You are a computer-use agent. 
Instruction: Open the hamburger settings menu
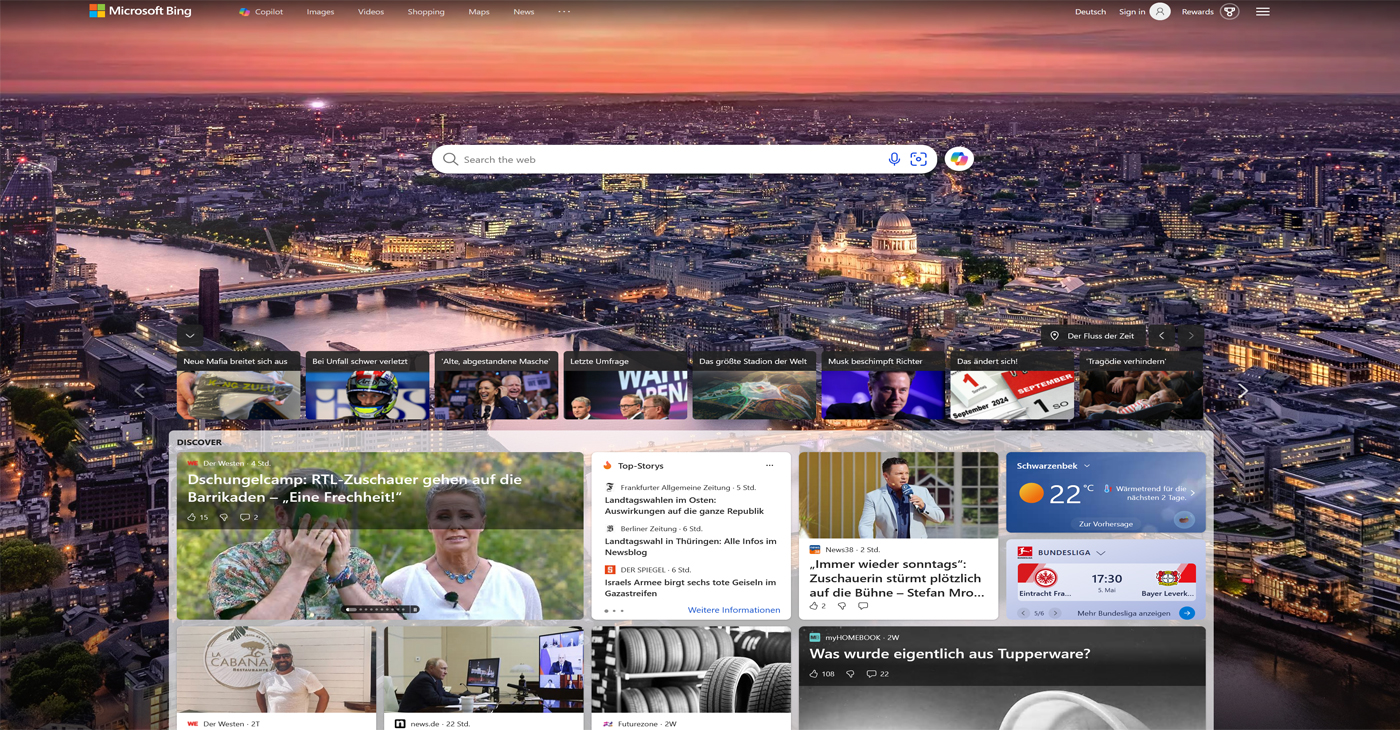point(1263,12)
